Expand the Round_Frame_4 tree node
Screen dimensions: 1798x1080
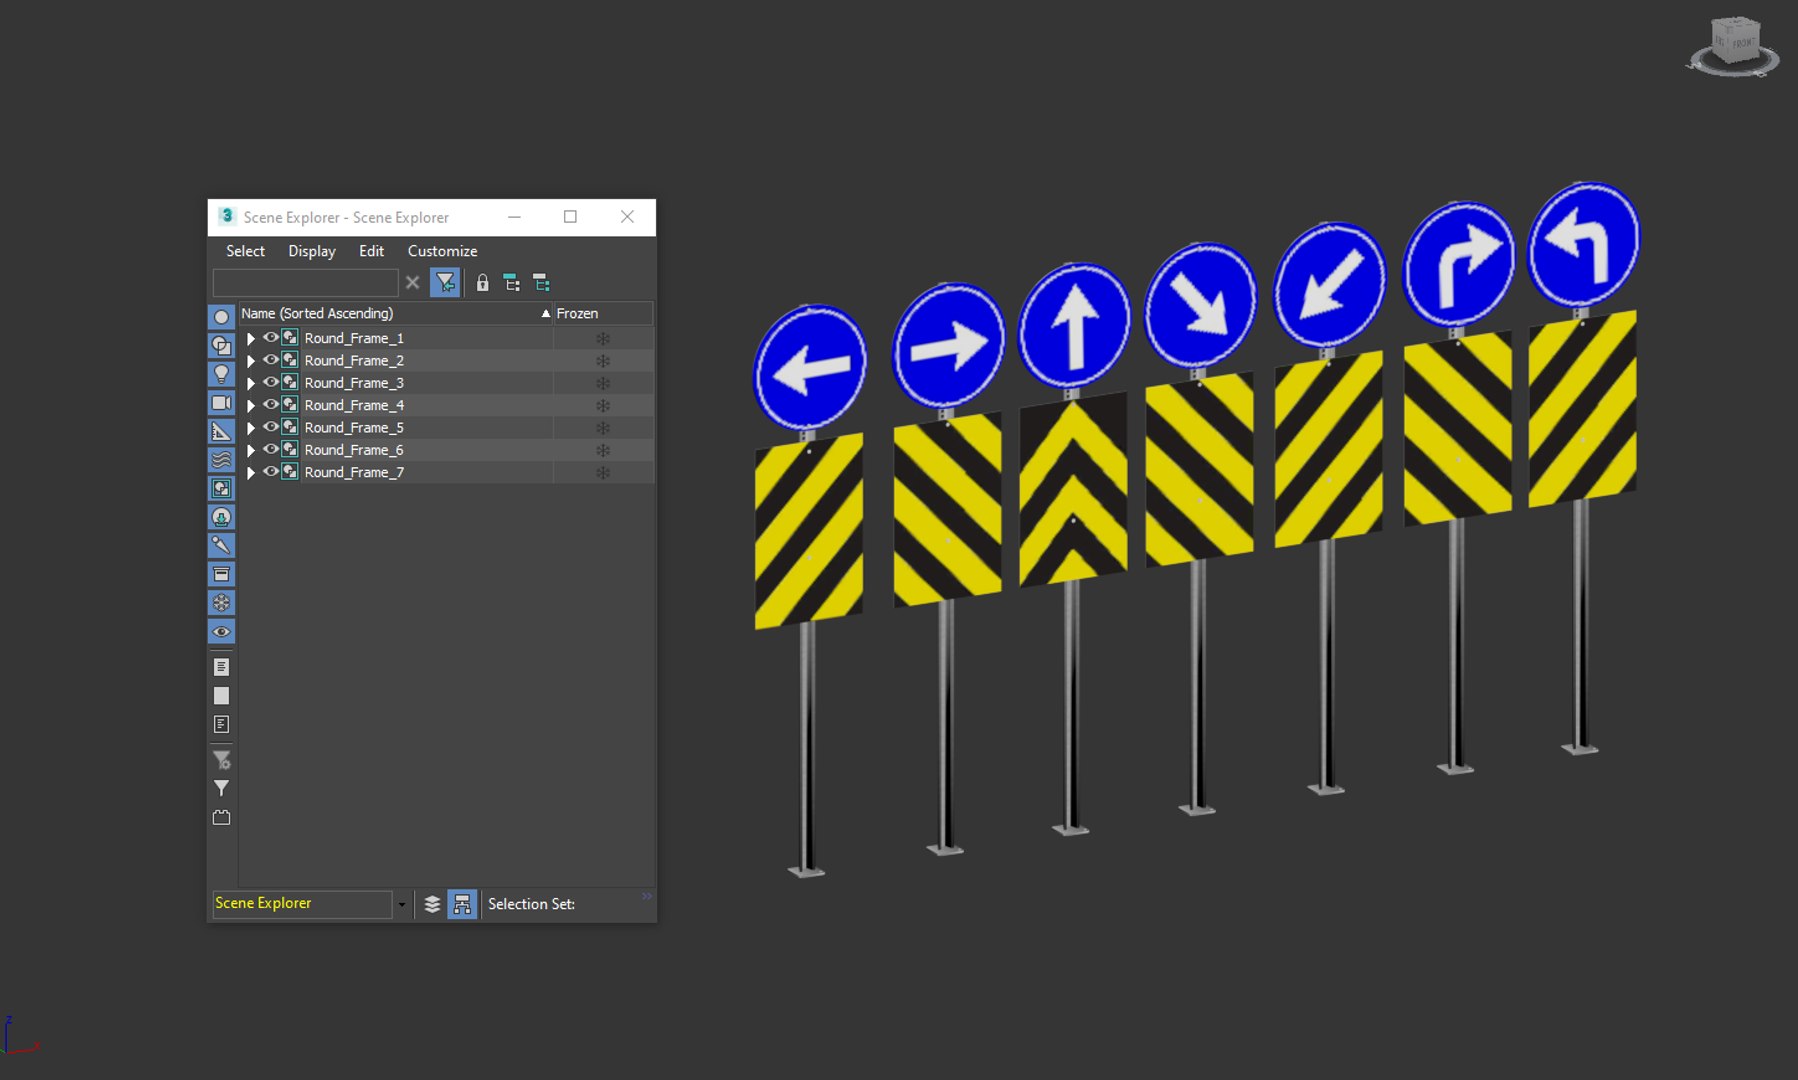pyautogui.click(x=251, y=406)
